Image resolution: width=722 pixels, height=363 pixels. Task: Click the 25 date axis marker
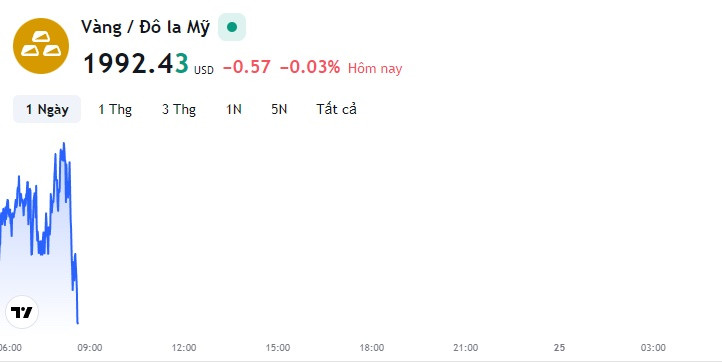click(x=559, y=348)
